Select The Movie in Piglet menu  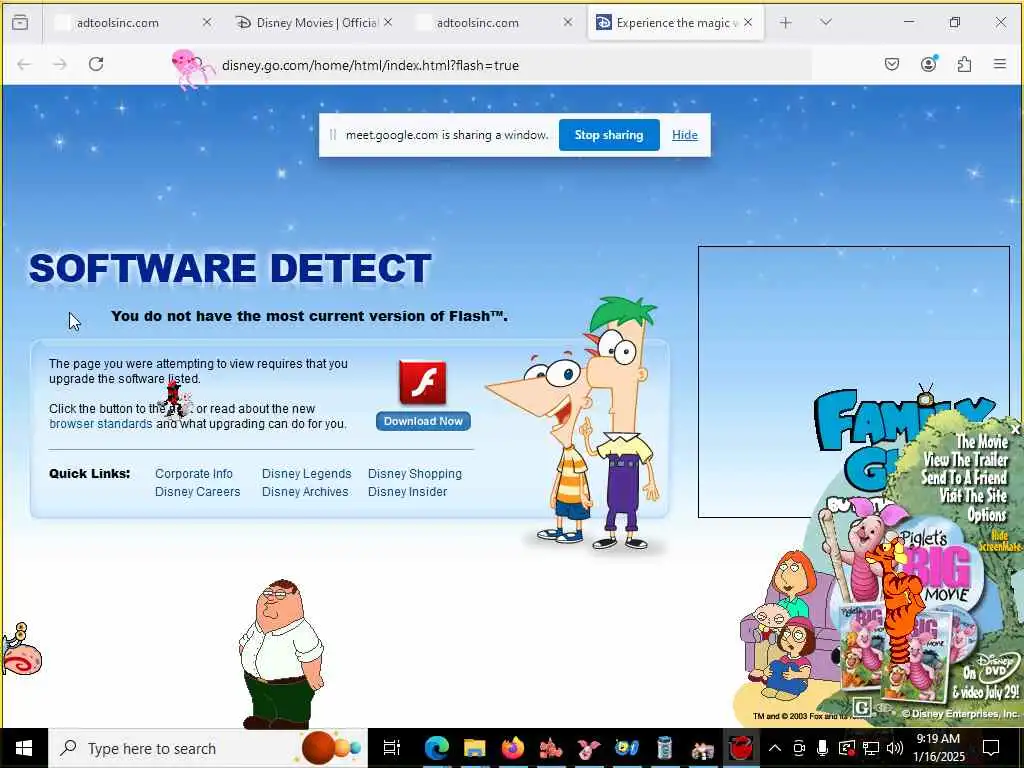[x=982, y=441]
